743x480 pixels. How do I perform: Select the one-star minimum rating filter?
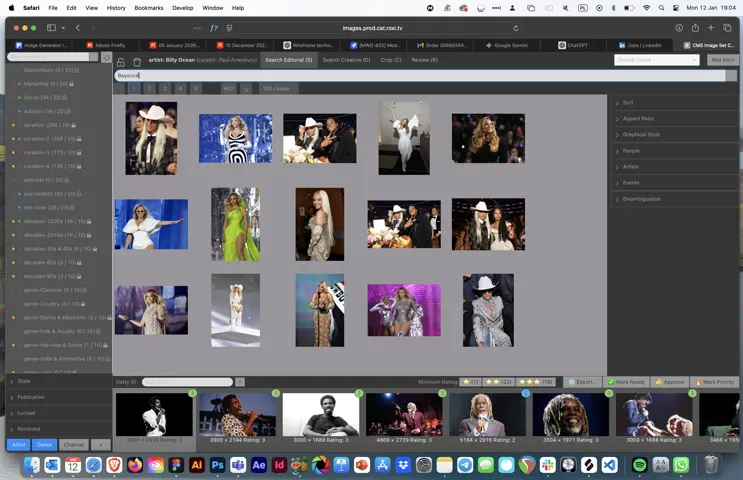point(469,382)
